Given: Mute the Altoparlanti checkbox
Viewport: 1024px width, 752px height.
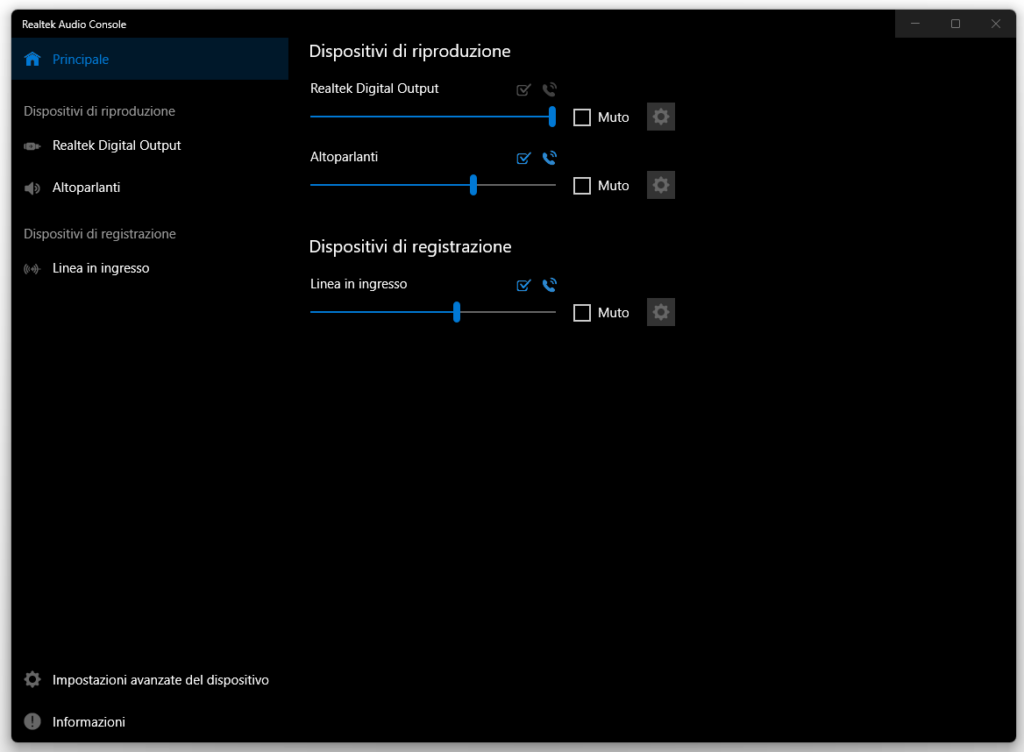Looking at the screenshot, I should [582, 186].
